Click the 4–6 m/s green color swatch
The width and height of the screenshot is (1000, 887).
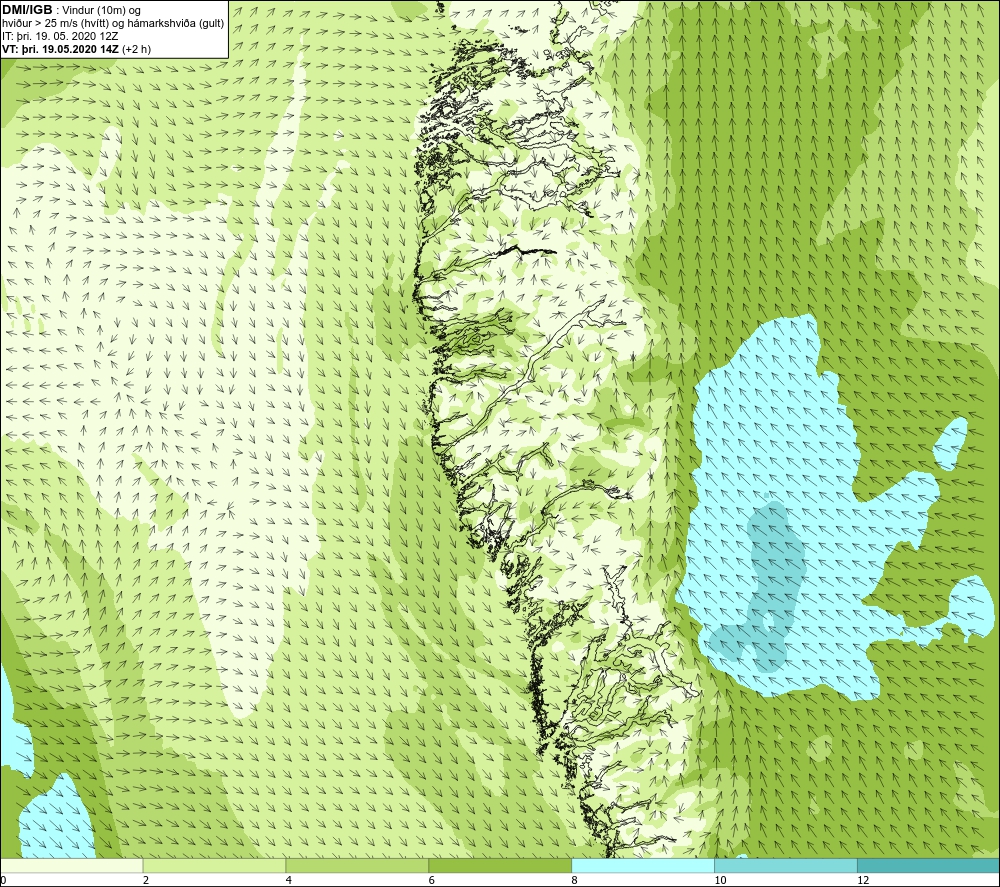coord(357,866)
